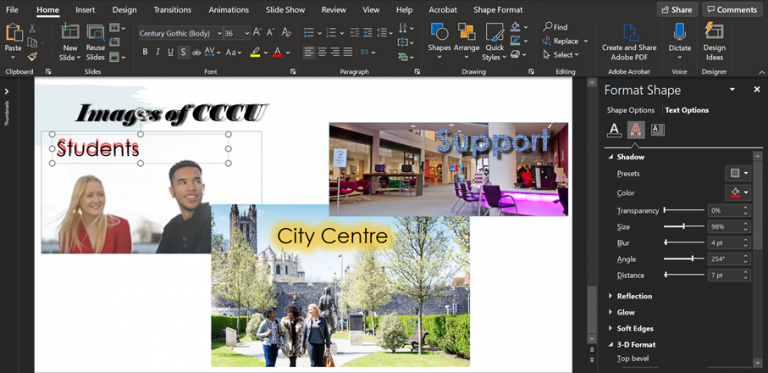
Task: Open font name Century Gothic dropdown
Action: [x=219, y=33]
